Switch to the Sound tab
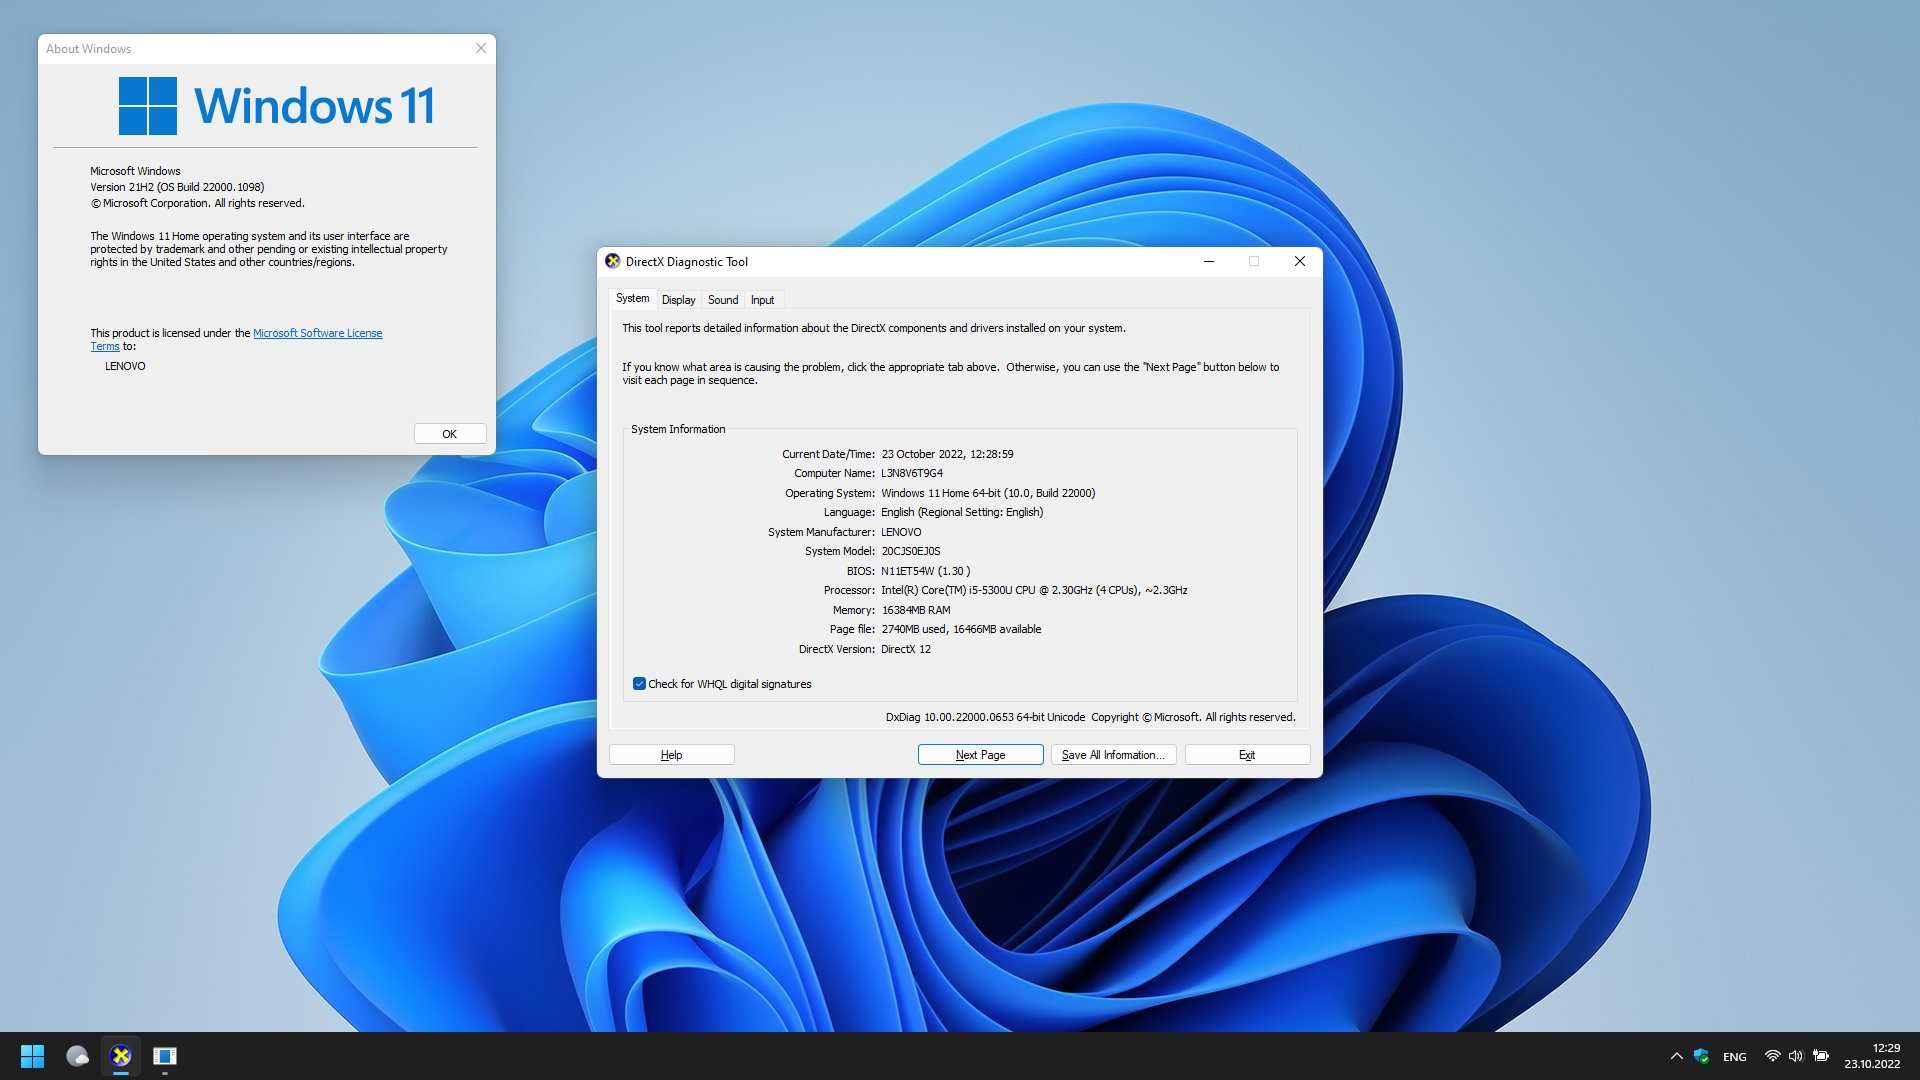 (x=723, y=299)
